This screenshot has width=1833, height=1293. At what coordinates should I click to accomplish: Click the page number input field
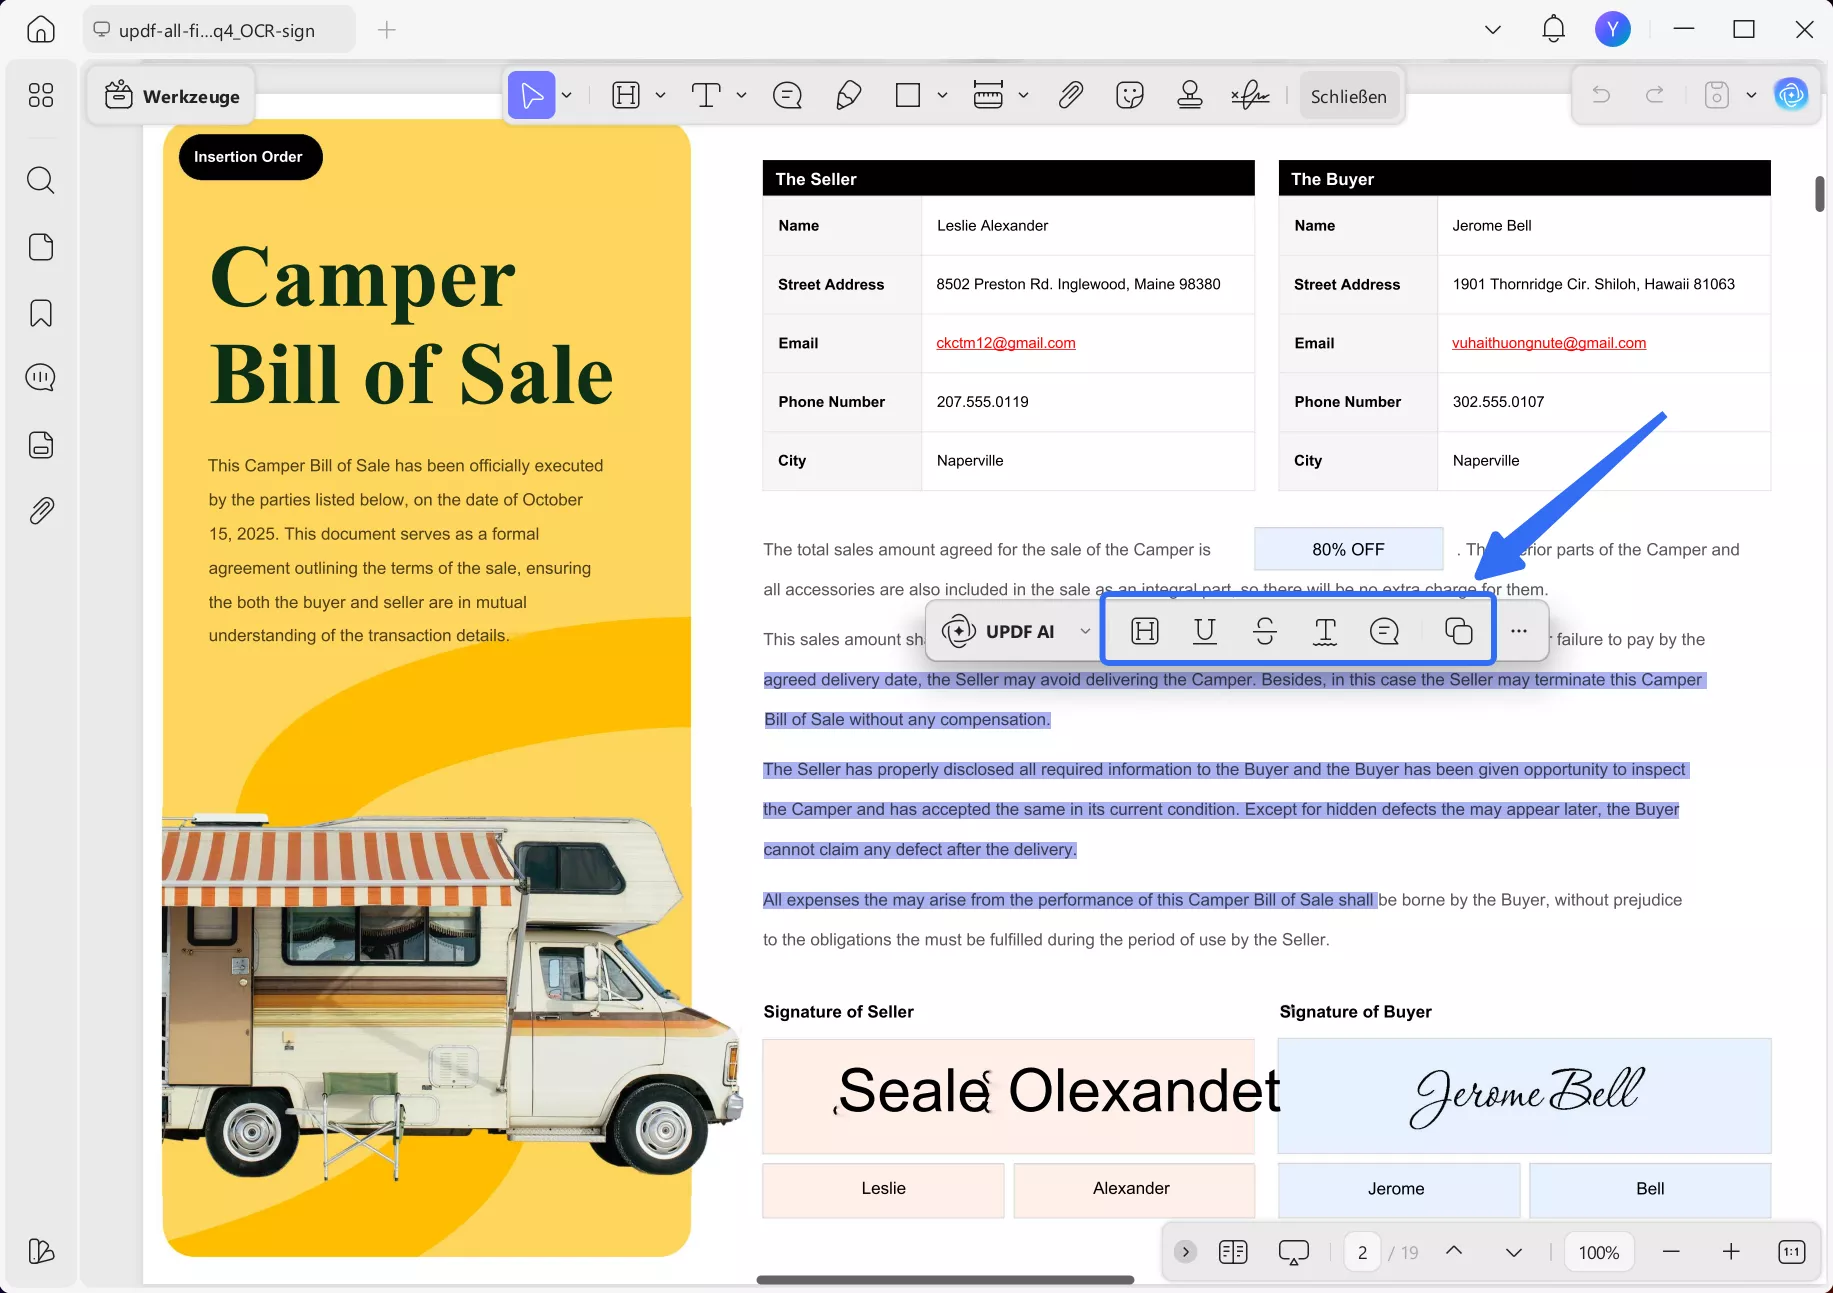(1362, 1252)
